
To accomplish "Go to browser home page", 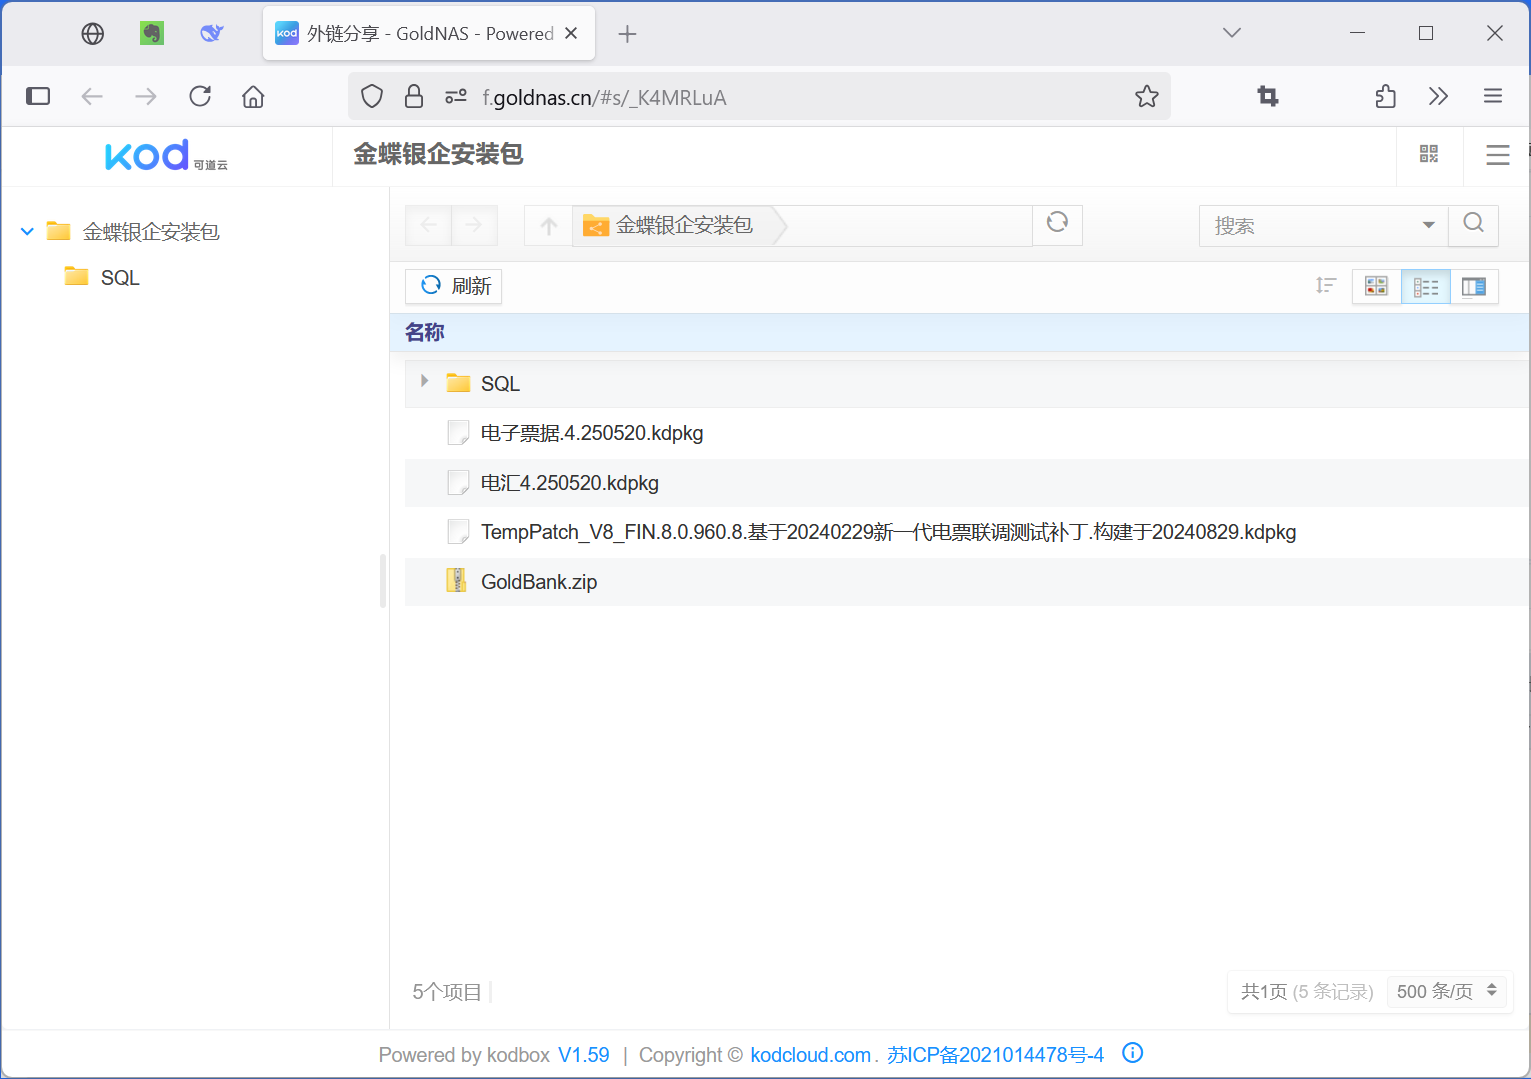I will pyautogui.click(x=253, y=96).
